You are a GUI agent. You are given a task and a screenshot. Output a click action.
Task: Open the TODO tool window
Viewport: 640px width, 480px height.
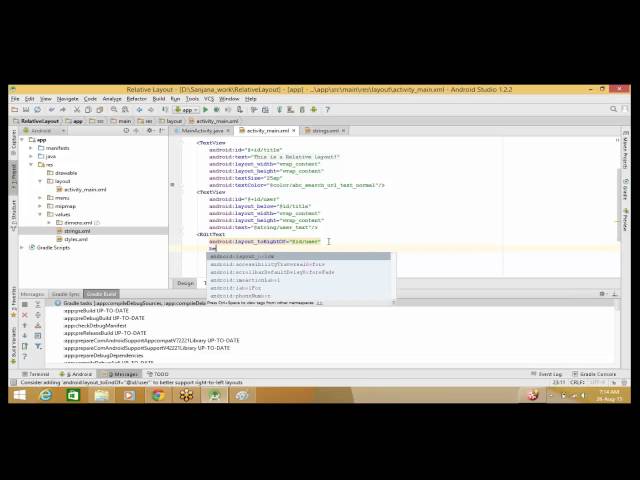158,374
